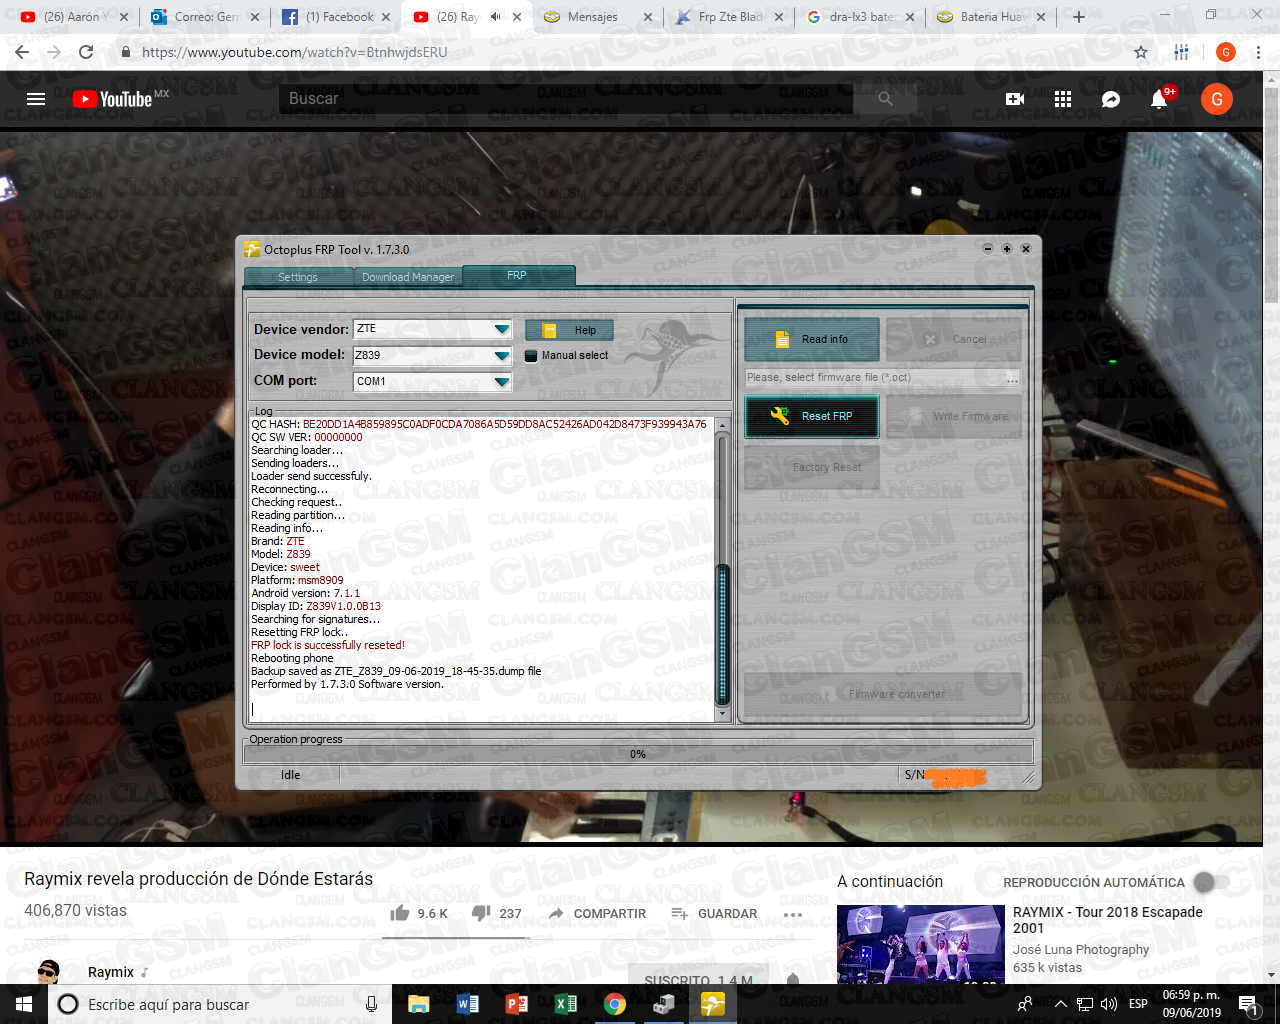Click the YouTube Buscar search field
The width and height of the screenshot is (1280, 1024).
566,98
